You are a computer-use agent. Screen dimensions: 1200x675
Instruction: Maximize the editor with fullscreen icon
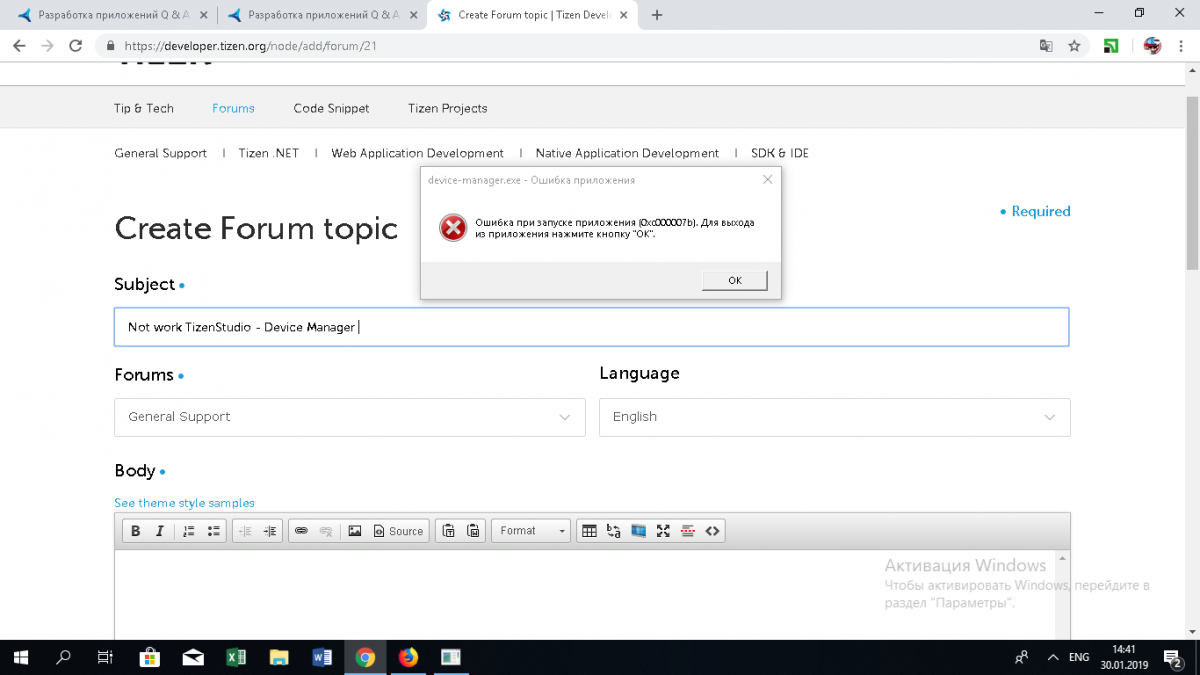click(663, 531)
